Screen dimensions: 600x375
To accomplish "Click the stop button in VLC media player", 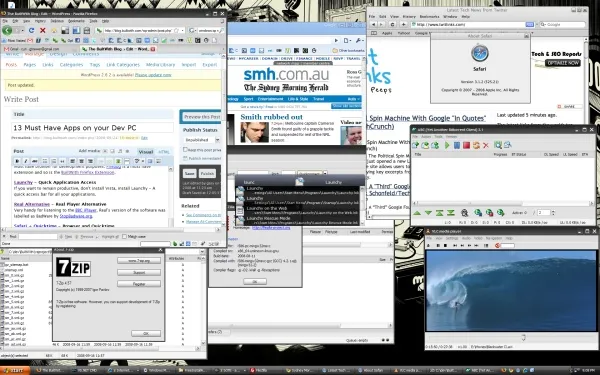I will (x=445, y=245).
